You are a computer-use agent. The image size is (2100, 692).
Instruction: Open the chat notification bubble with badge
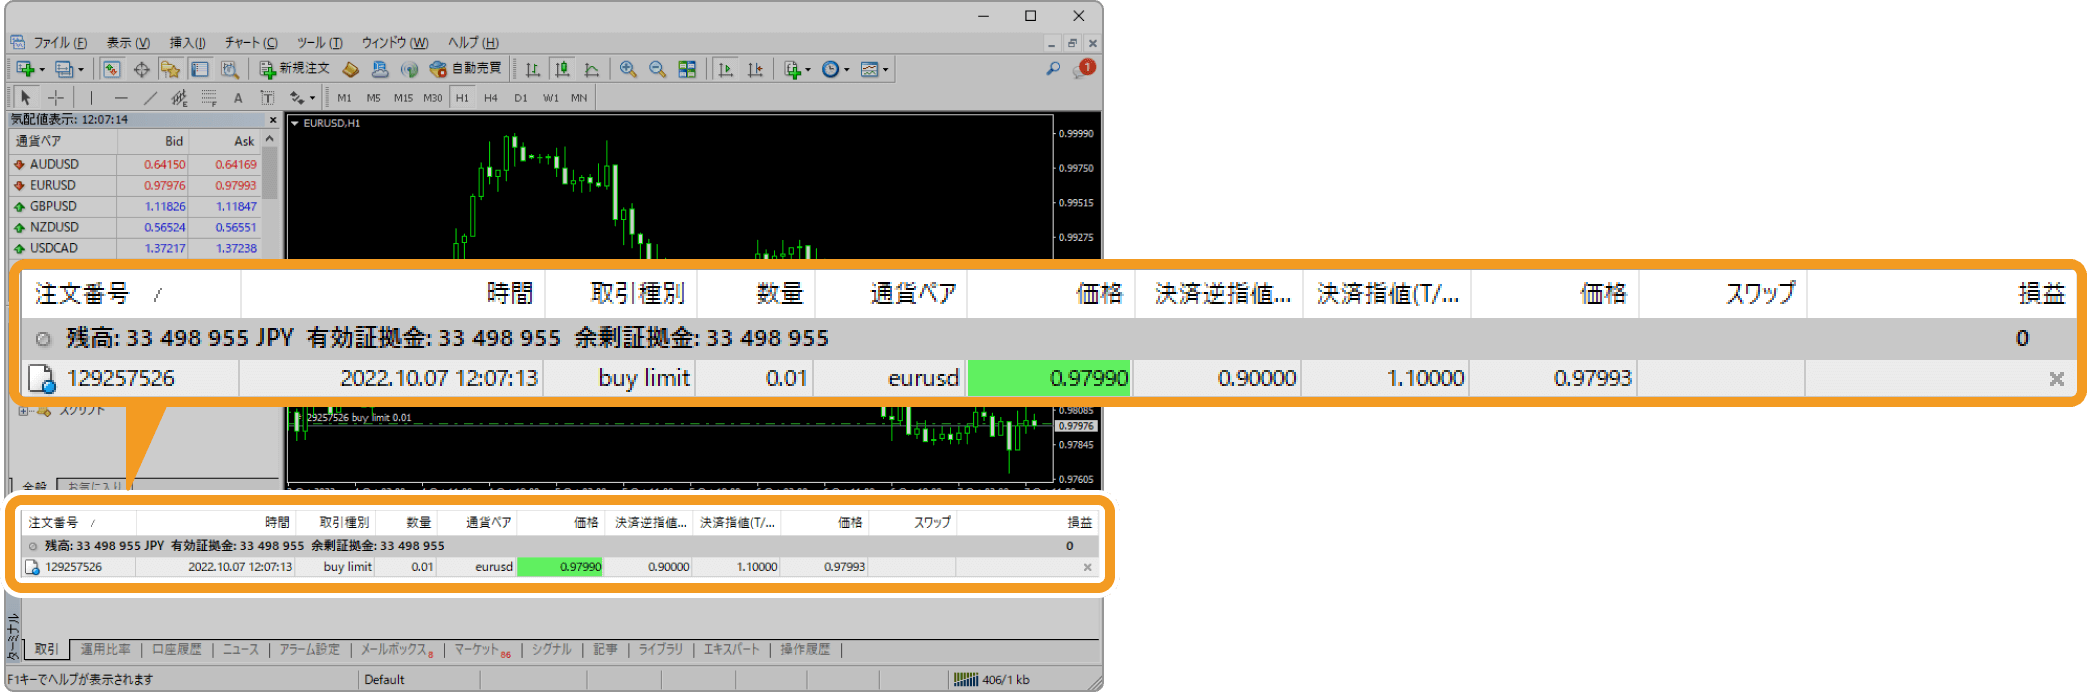1084,69
